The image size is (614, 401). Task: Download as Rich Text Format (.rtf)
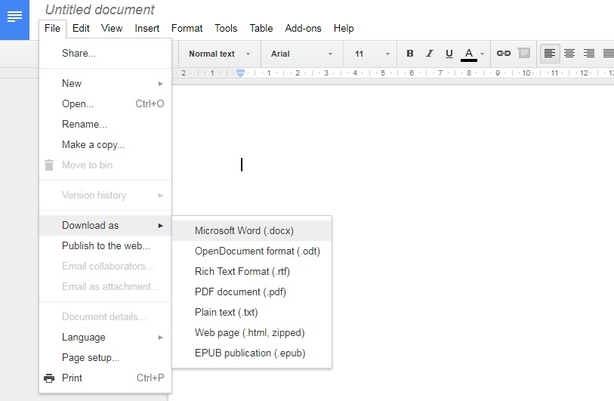(x=252, y=271)
